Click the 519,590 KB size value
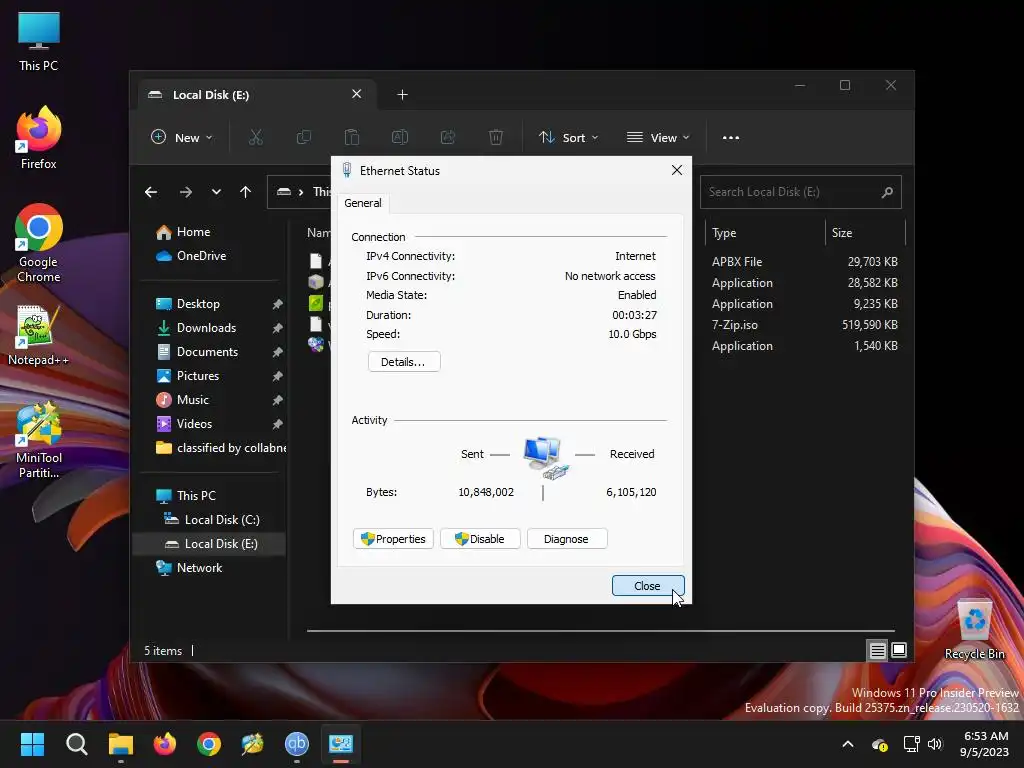This screenshot has width=1024, height=768. (x=869, y=325)
